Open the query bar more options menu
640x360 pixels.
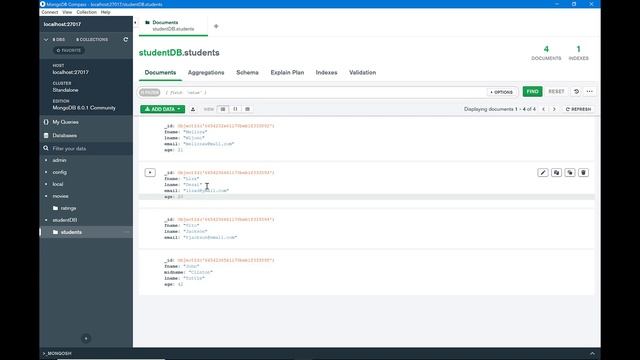(x=589, y=91)
